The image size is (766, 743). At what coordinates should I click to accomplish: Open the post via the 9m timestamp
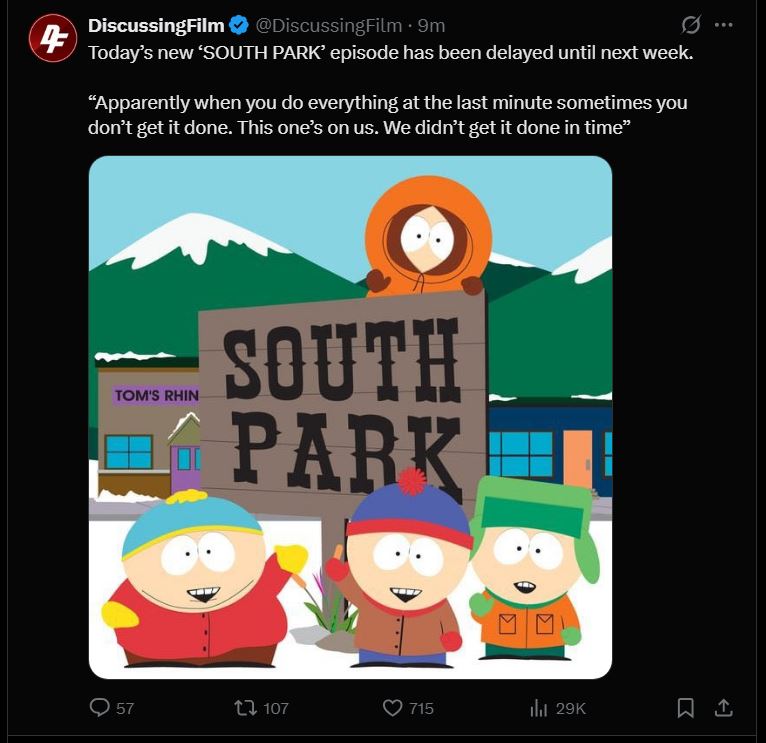[431, 25]
